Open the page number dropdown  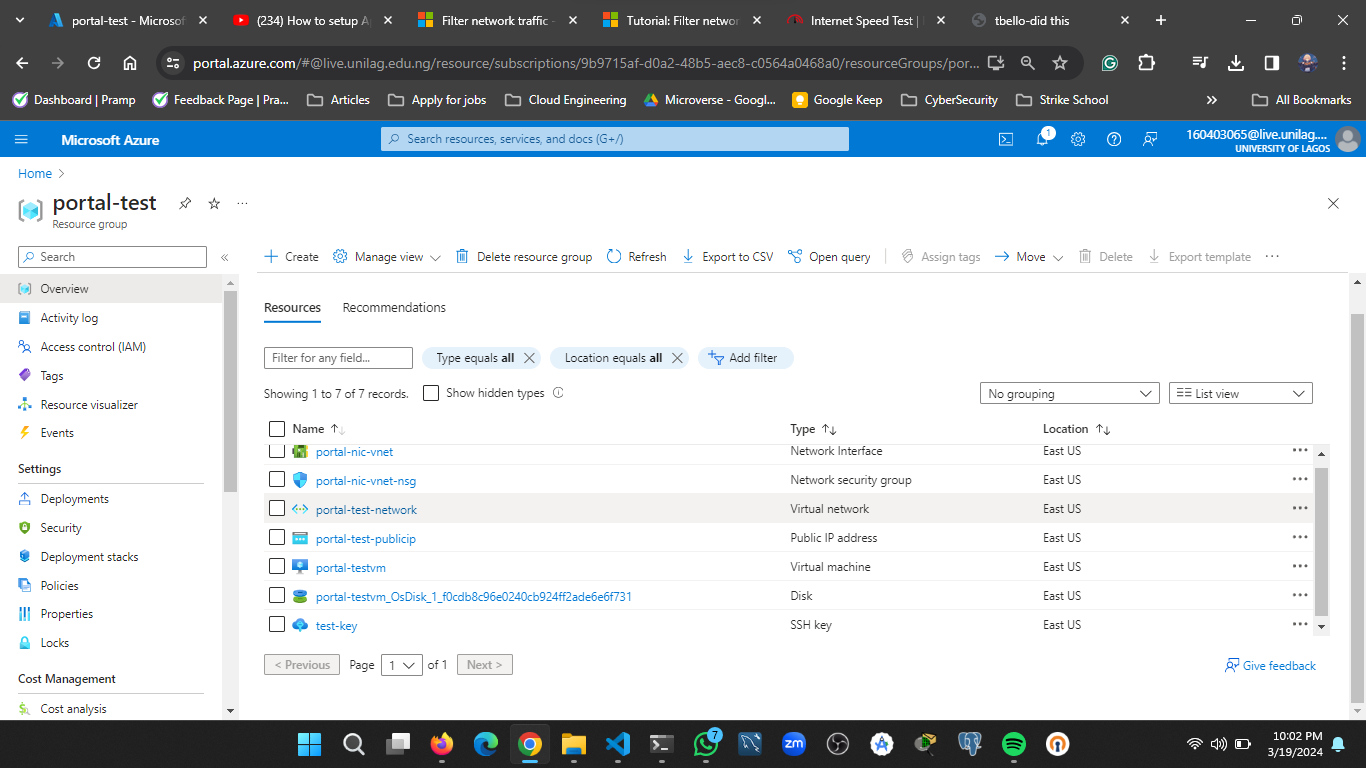(402, 665)
